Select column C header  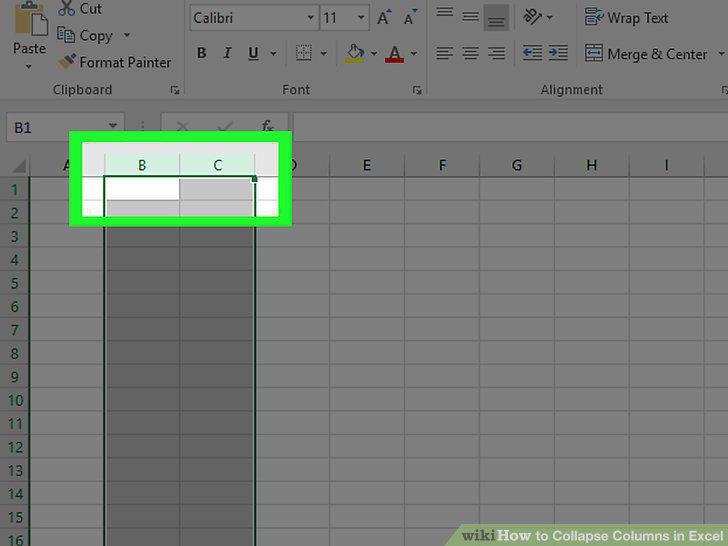(x=217, y=165)
